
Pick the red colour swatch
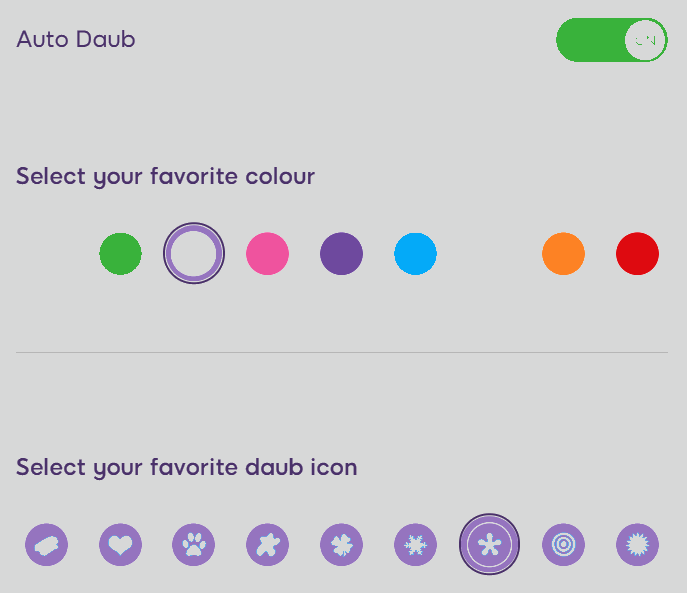point(637,254)
